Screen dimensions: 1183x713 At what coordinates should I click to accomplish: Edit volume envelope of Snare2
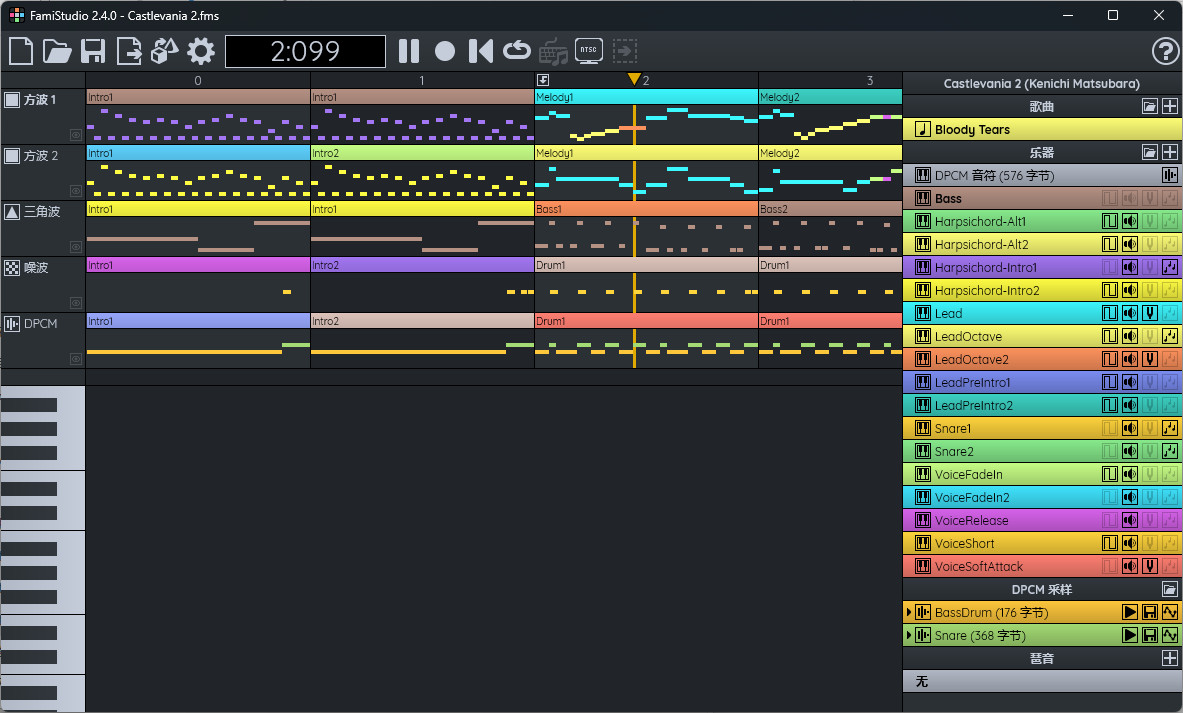pyautogui.click(x=1129, y=451)
